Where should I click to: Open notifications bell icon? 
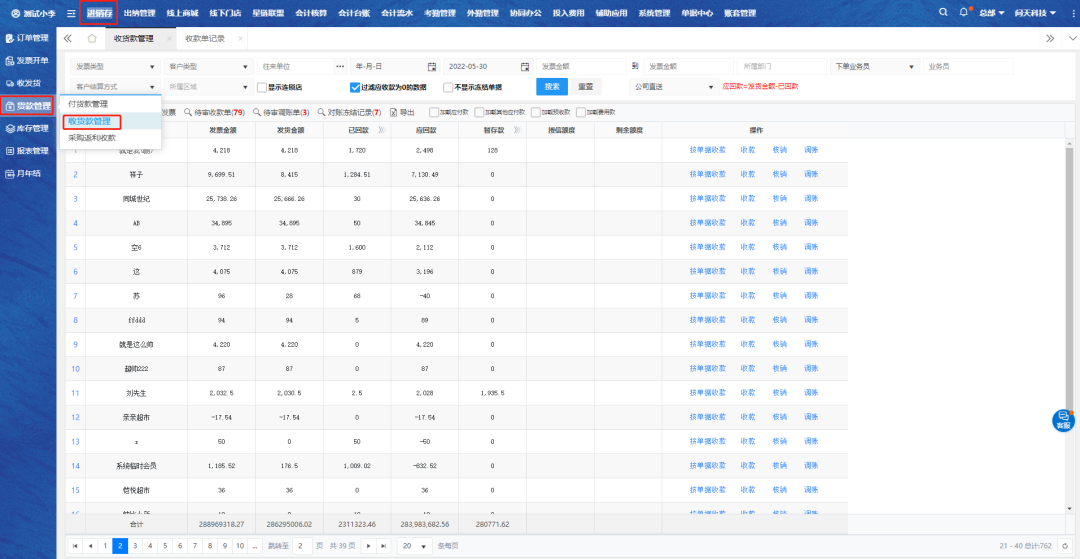(963, 13)
